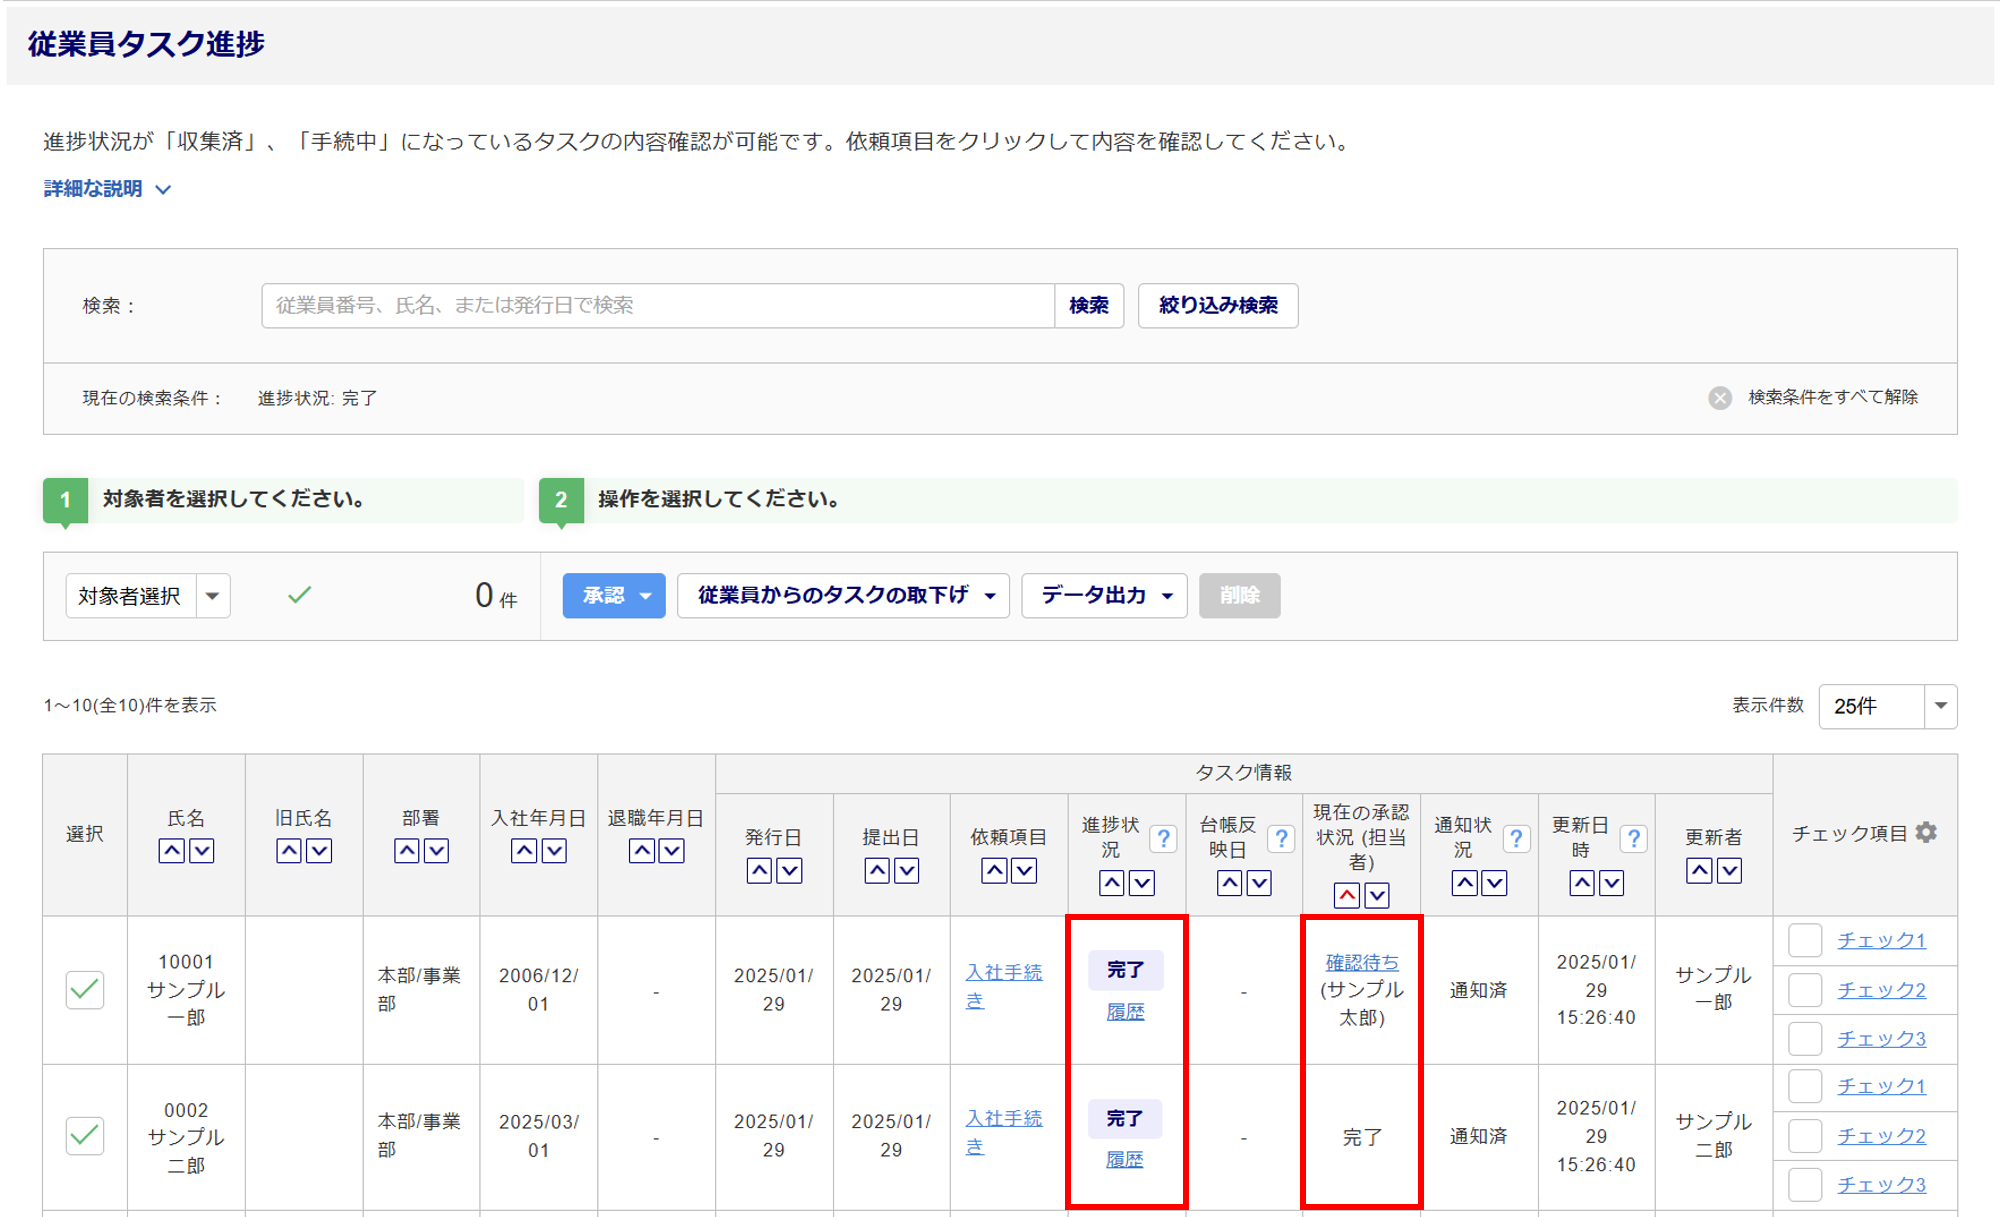This screenshot has width=2000, height=1217.
Task: Sort 現在の承認状況 column descending arrow
Action: pos(1377,895)
